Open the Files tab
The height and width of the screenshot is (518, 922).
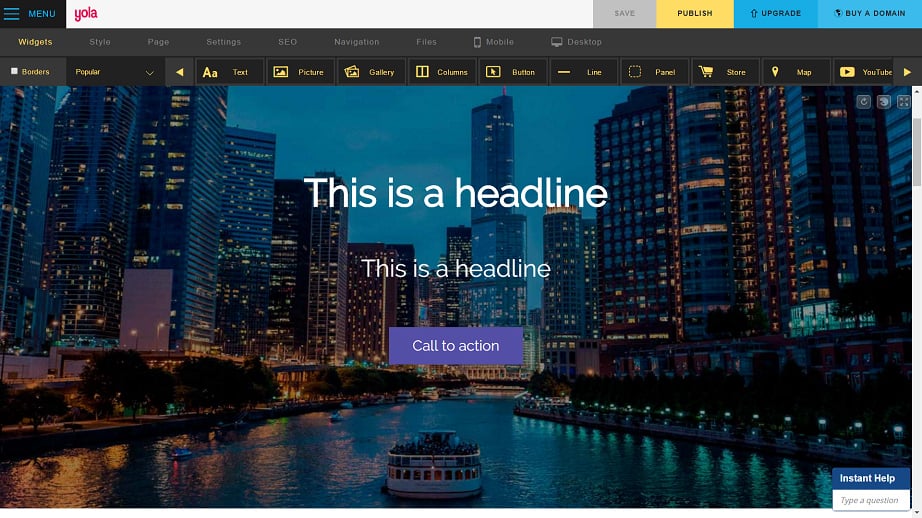[x=426, y=42]
